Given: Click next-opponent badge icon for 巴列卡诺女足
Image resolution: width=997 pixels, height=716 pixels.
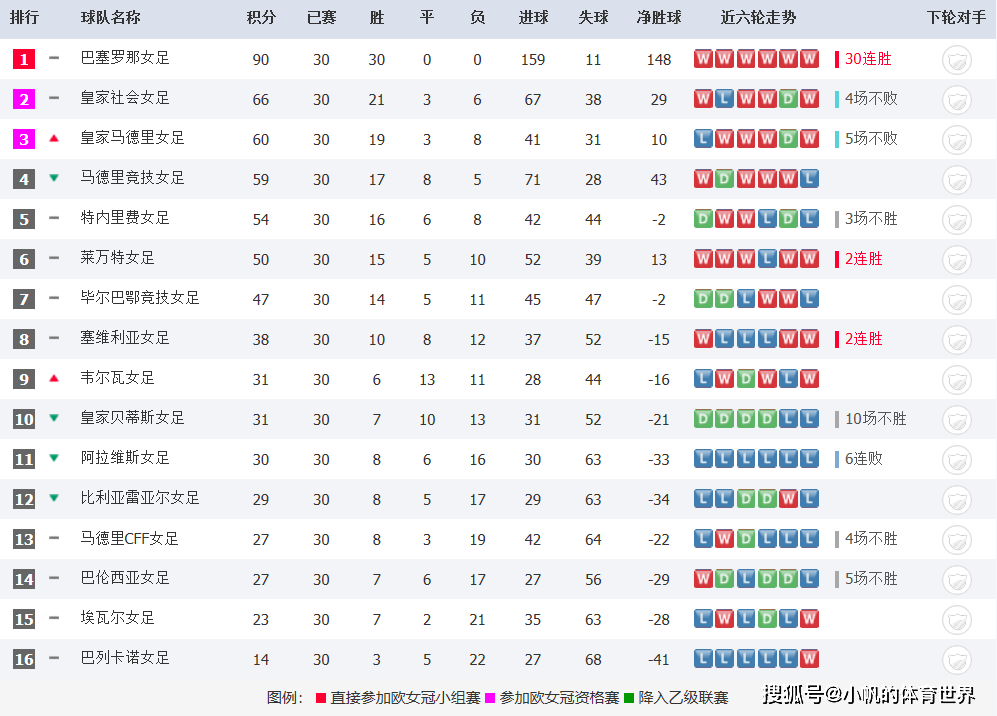Looking at the screenshot, I should point(956,660).
